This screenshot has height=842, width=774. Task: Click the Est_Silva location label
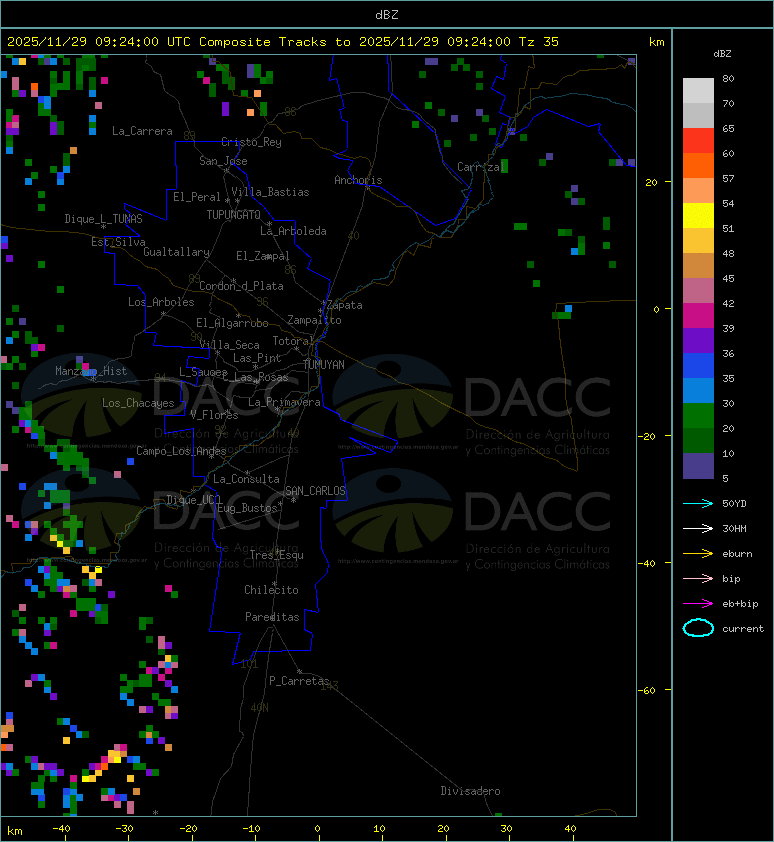118,242
